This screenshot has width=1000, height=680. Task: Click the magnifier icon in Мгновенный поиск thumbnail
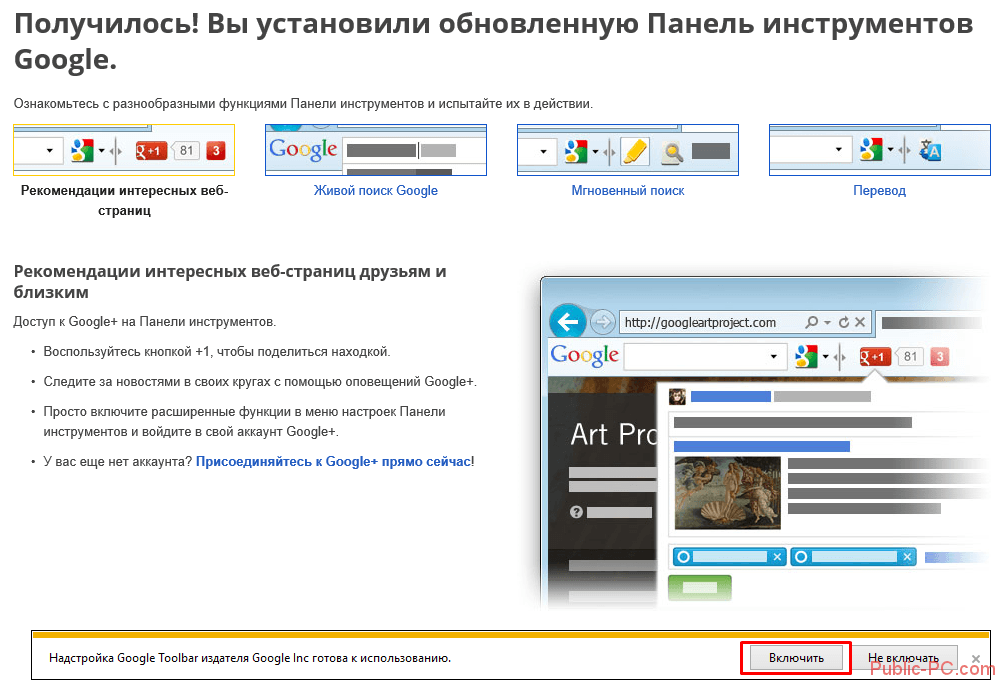(x=673, y=152)
